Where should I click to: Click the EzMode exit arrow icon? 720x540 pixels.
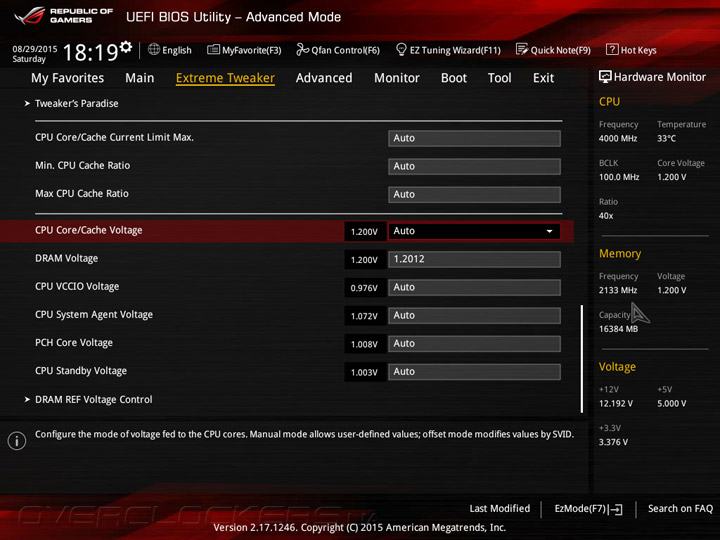click(616, 509)
